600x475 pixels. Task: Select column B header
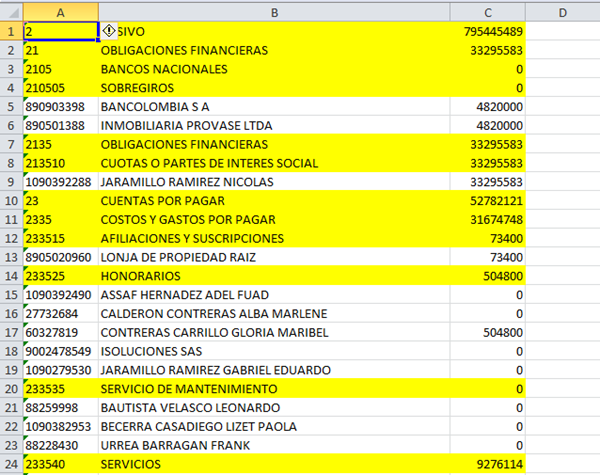coord(273,11)
